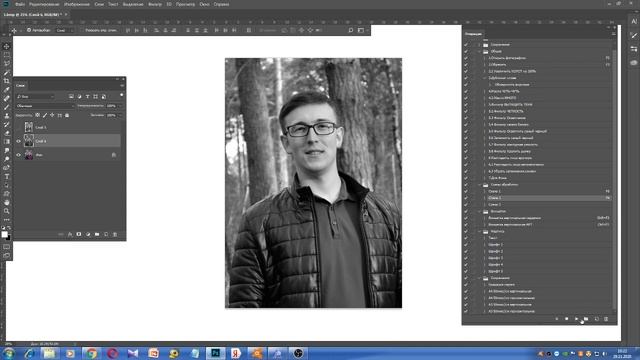Screen dimensions: 640x360
Task: Select the Gradient tool
Action: tap(7, 142)
